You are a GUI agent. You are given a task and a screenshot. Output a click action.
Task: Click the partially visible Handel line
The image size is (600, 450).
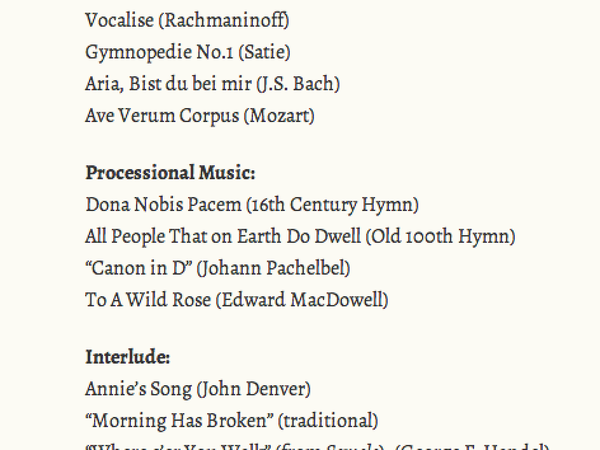tap(318, 447)
